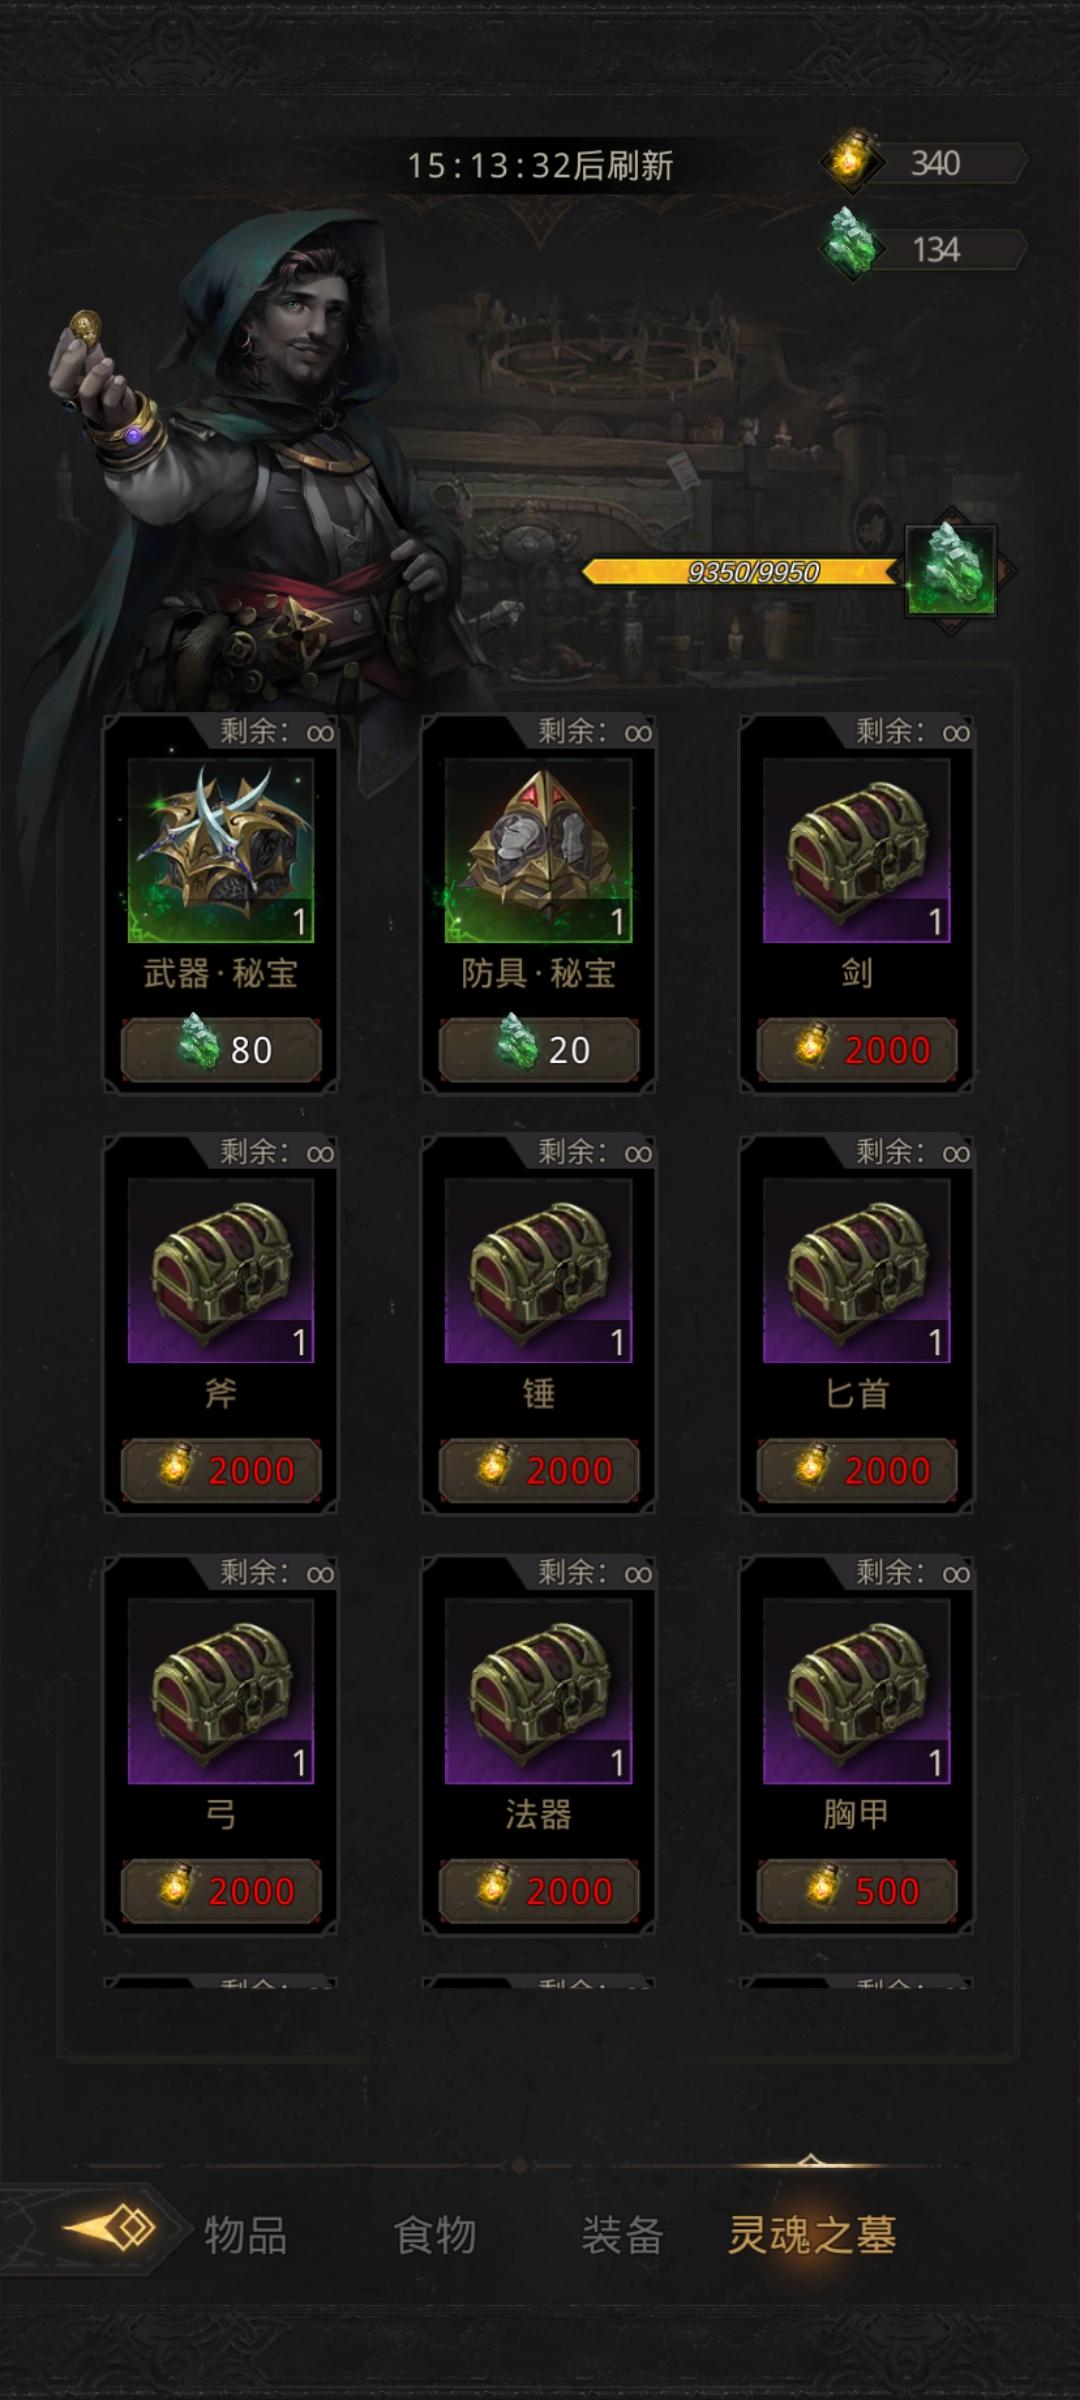Select the 武器·秘宝 treasure item icon
The width and height of the screenshot is (1080, 2400).
221,850
